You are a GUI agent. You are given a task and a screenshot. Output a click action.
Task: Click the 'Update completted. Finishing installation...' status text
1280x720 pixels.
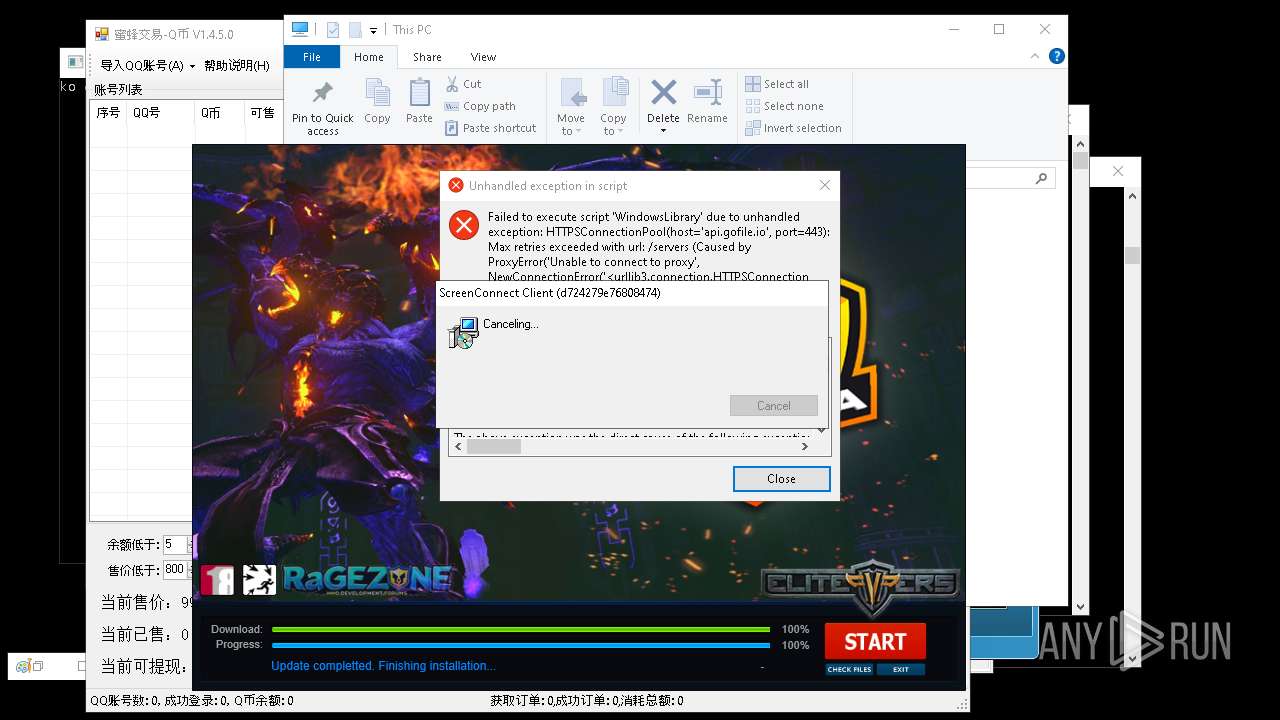click(x=383, y=666)
